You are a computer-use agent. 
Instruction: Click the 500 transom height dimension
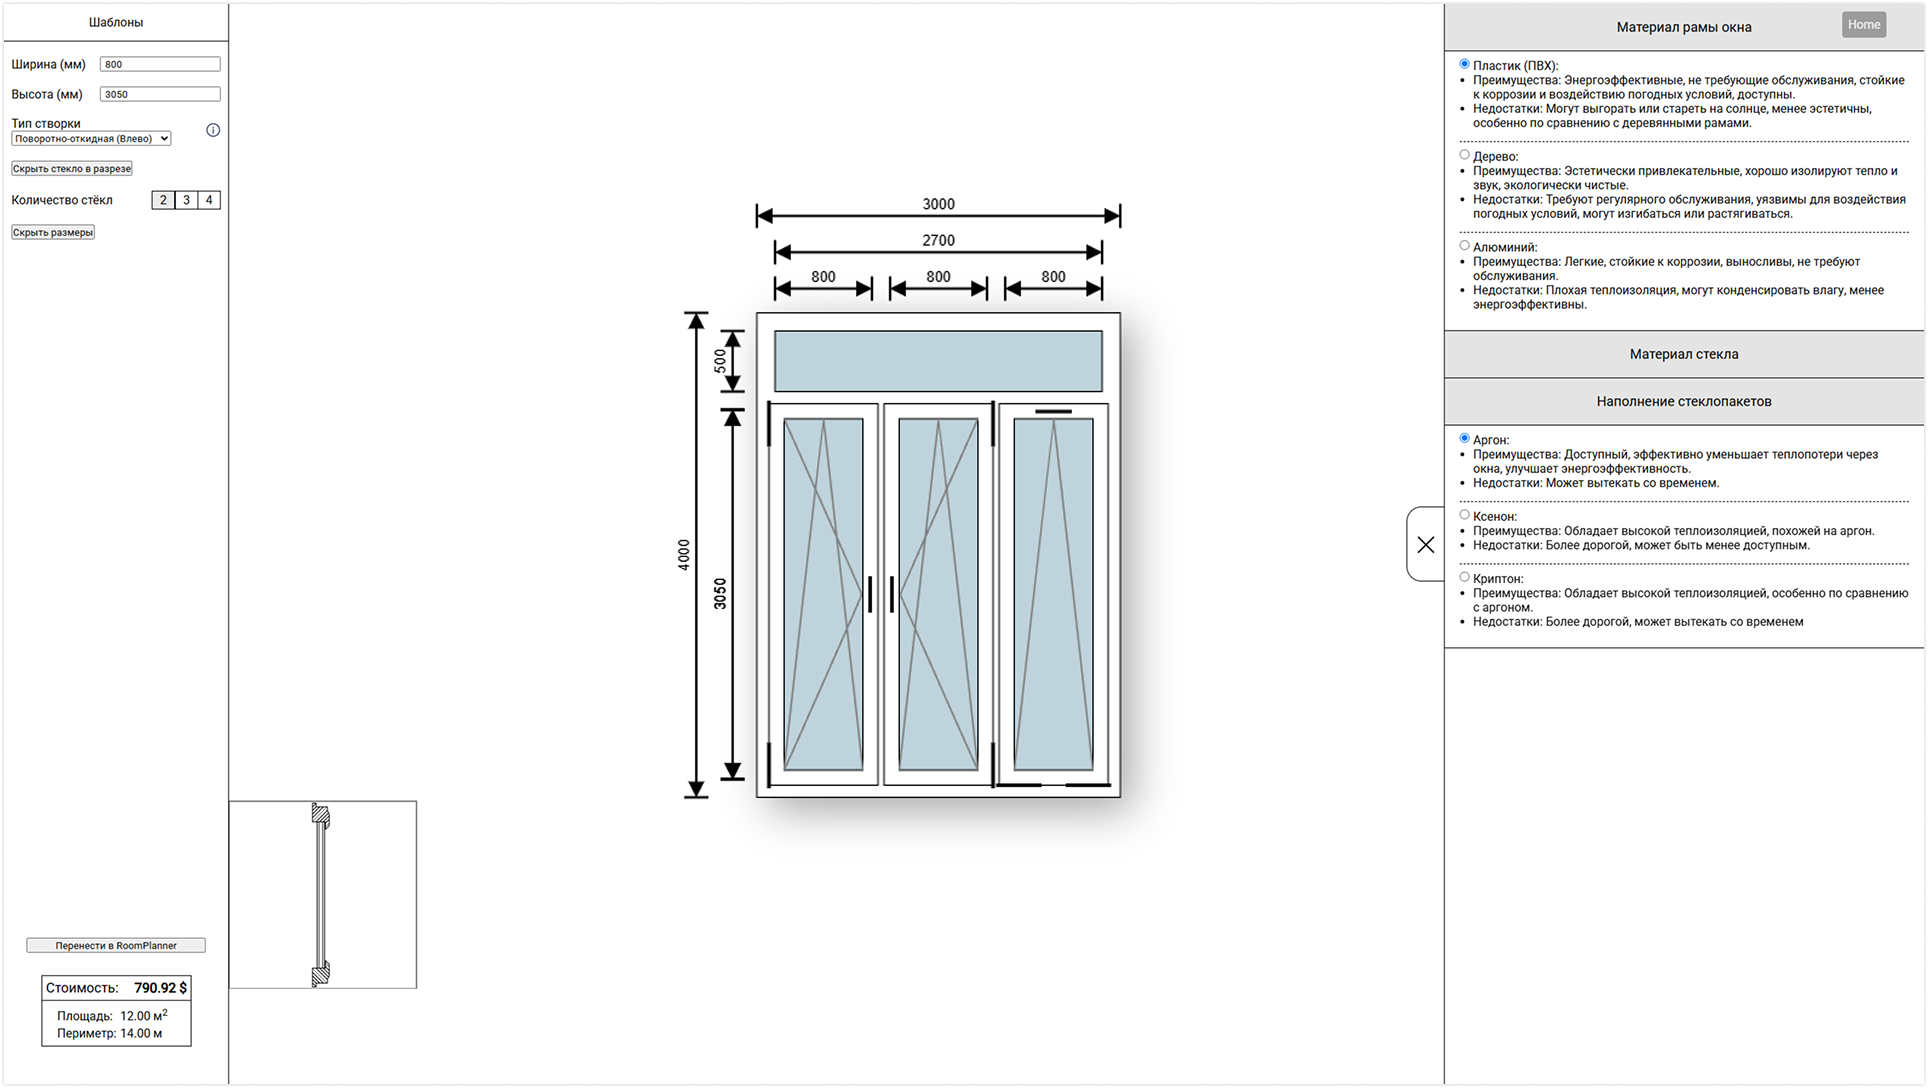[x=720, y=361]
